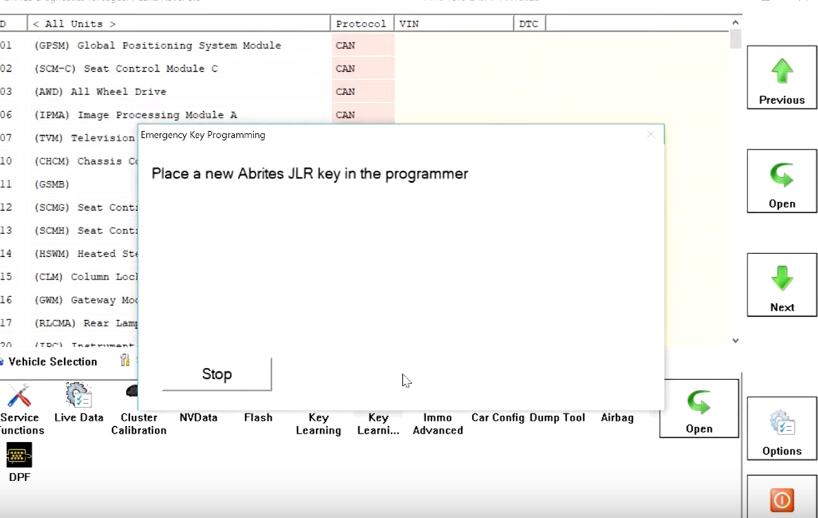Image resolution: width=818 pixels, height=518 pixels.
Task: Close the Emergency Key Programming dialog
Action: 650,135
